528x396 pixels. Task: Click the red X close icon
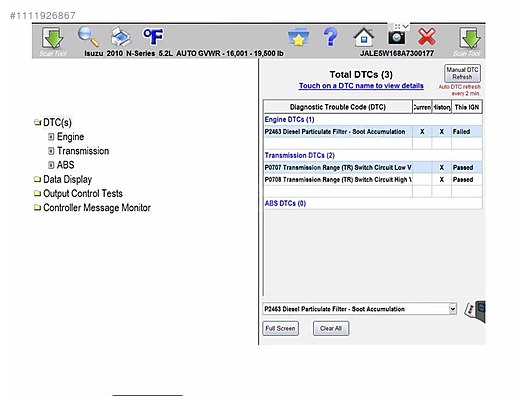click(427, 37)
